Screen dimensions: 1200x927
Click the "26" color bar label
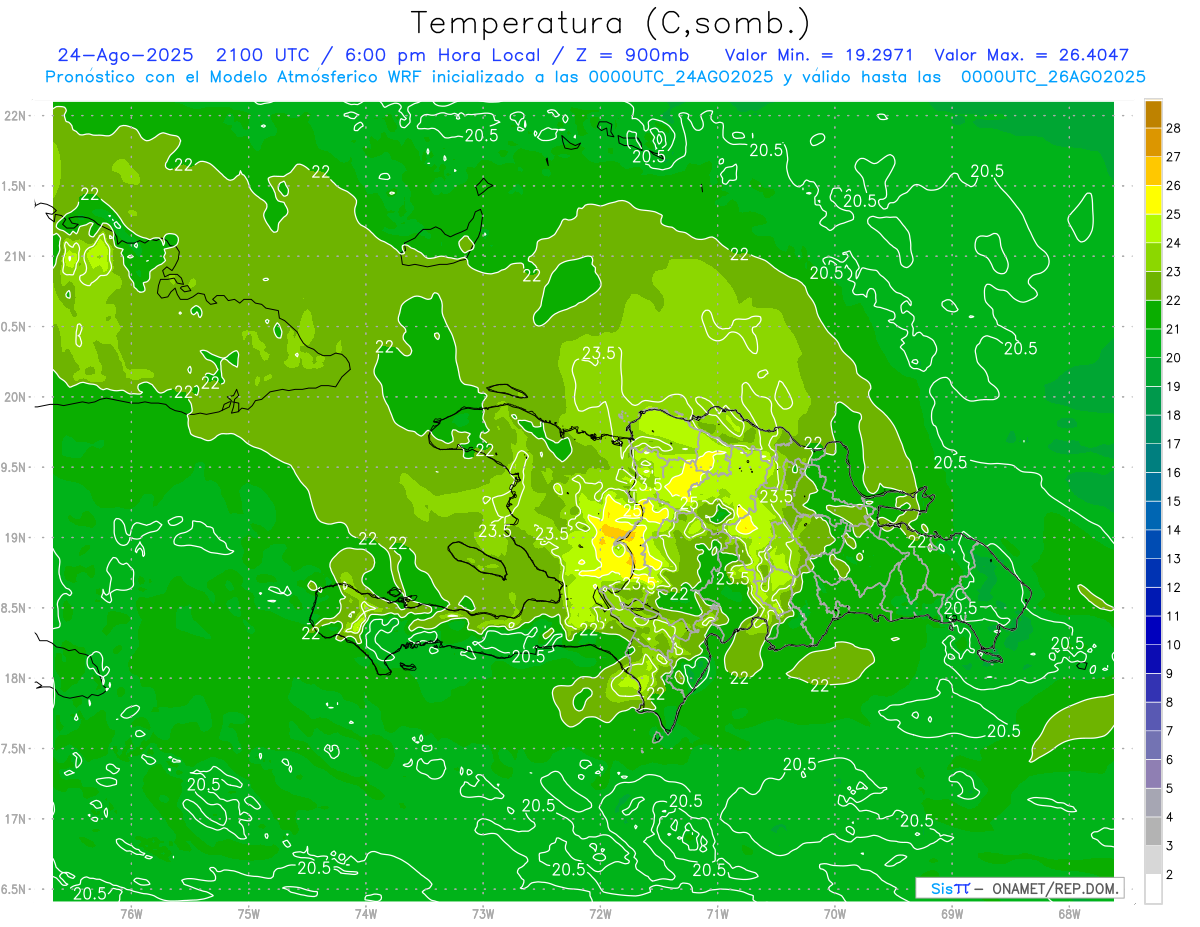click(x=1173, y=186)
